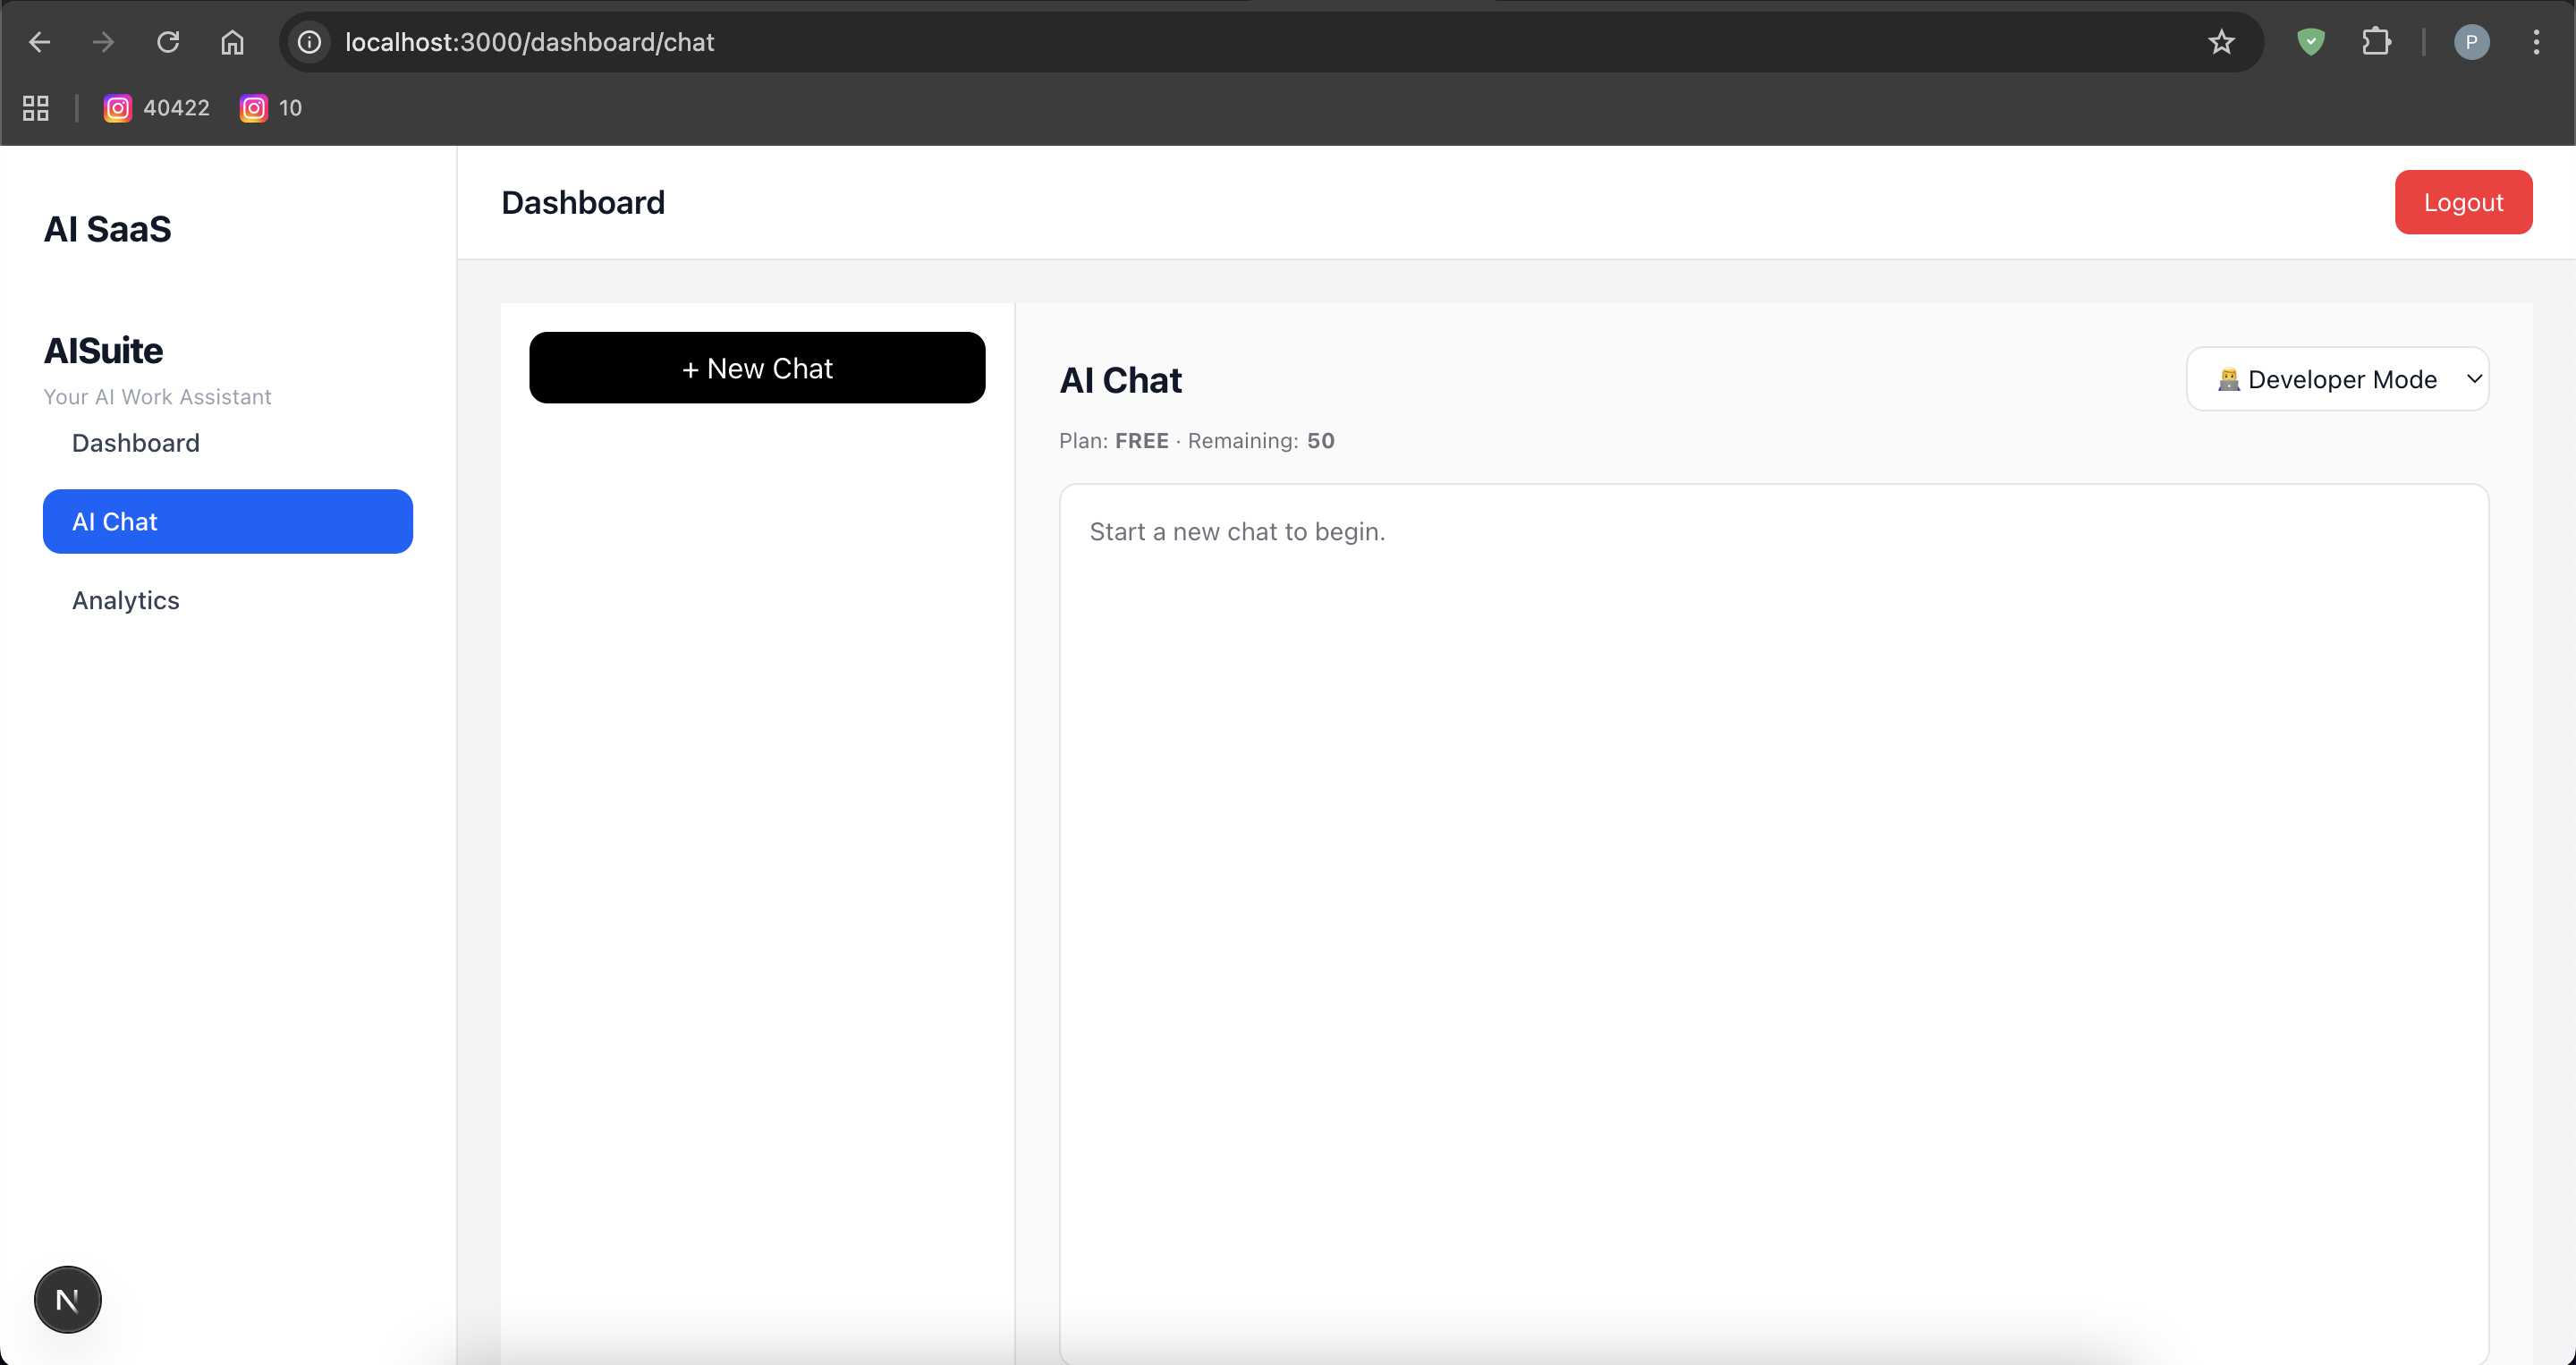The width and height of the screenshot is (2576, 1365).
Task: Open the extensions puzzle piece icon
Action: tap(2377, 41)
